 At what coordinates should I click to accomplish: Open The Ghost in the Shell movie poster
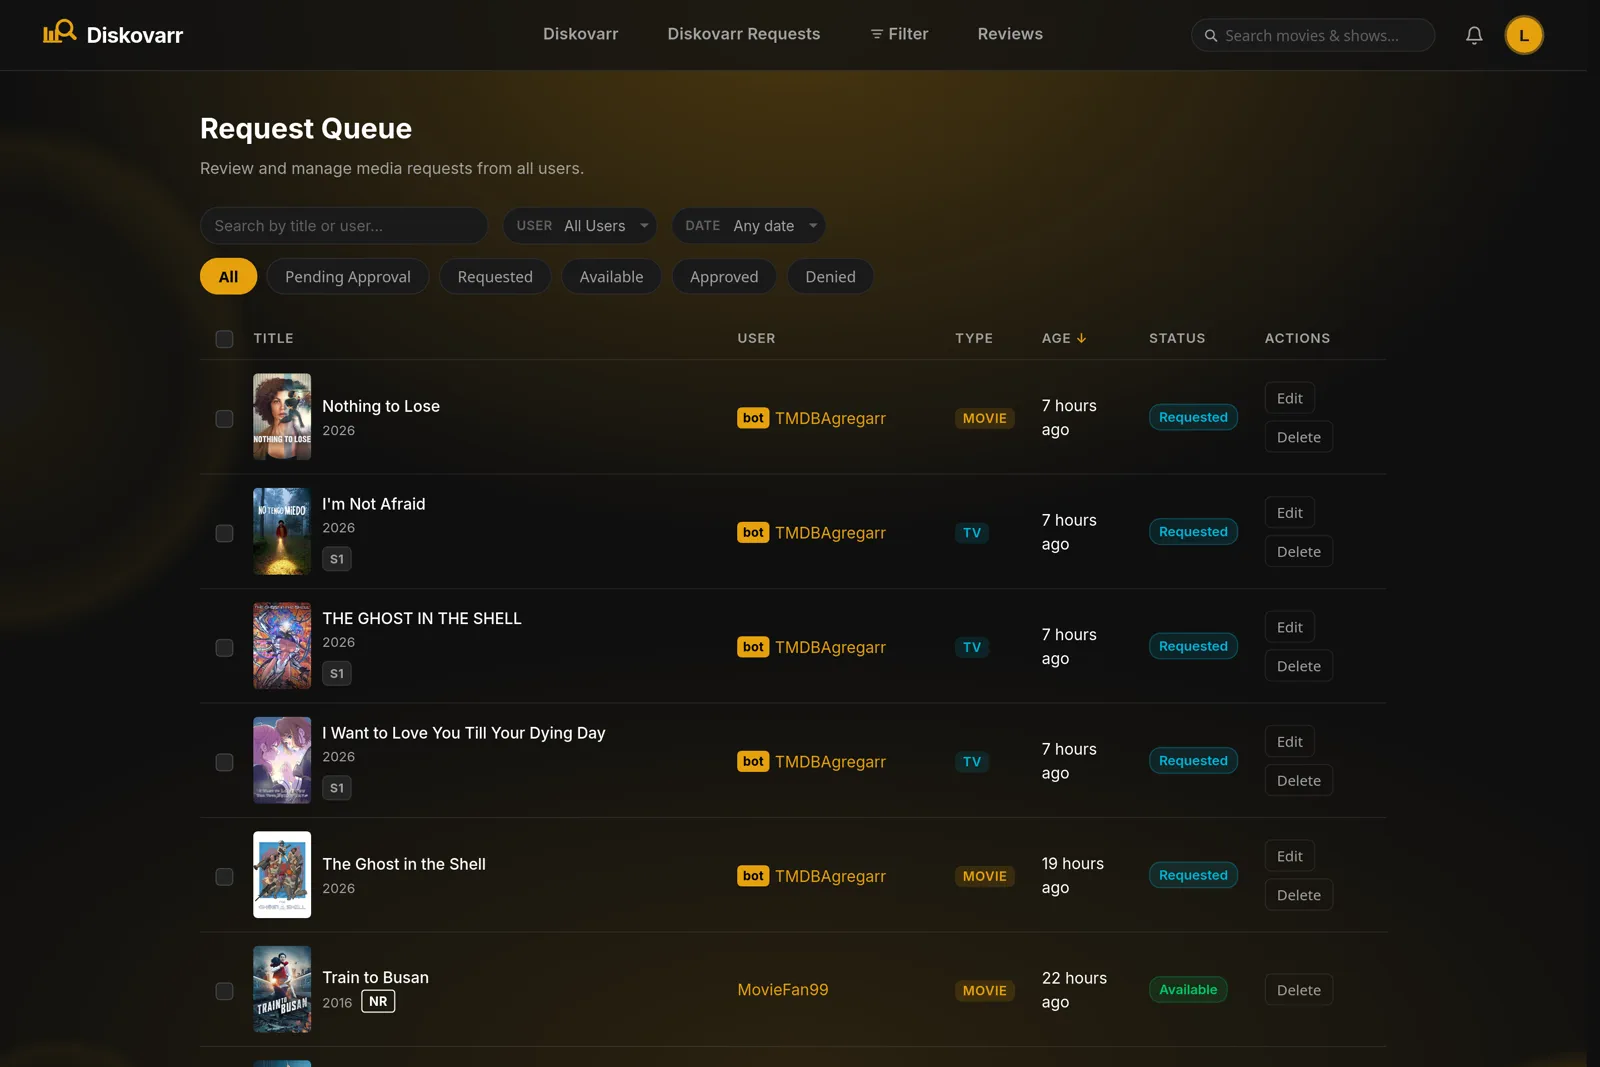click(x=282, y=875)
